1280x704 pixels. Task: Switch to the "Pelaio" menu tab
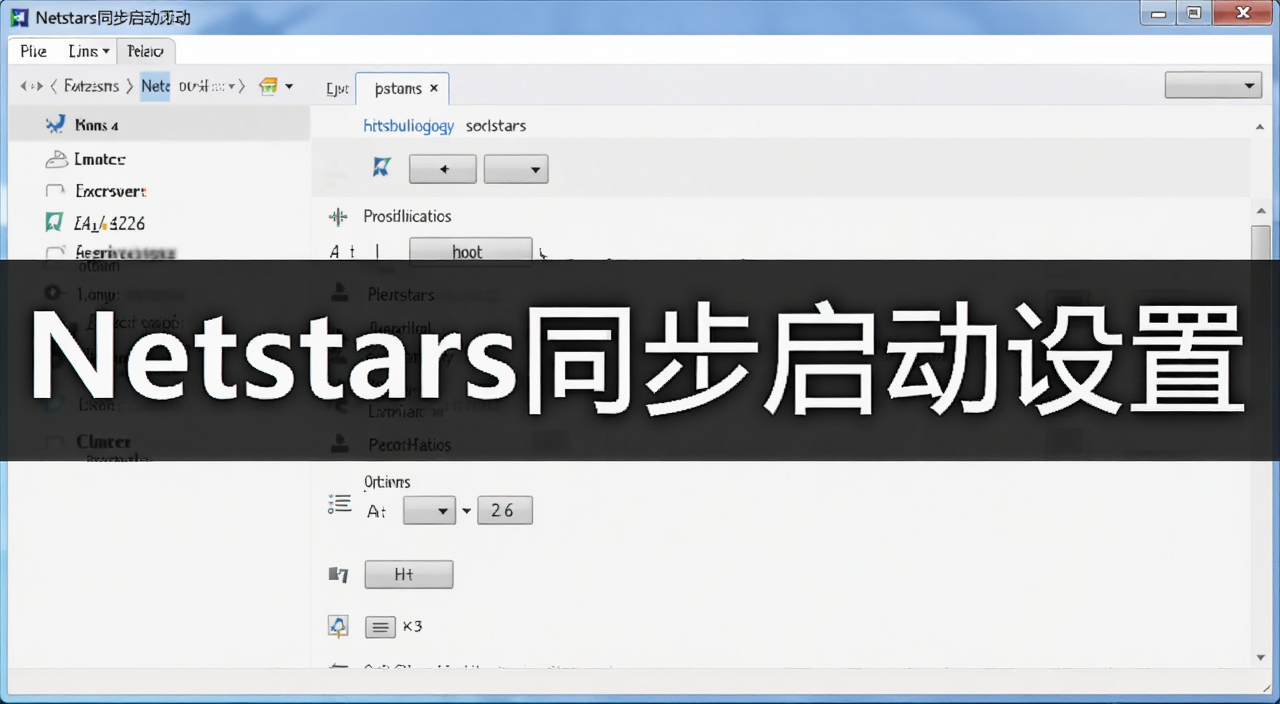tap(146, 51)
